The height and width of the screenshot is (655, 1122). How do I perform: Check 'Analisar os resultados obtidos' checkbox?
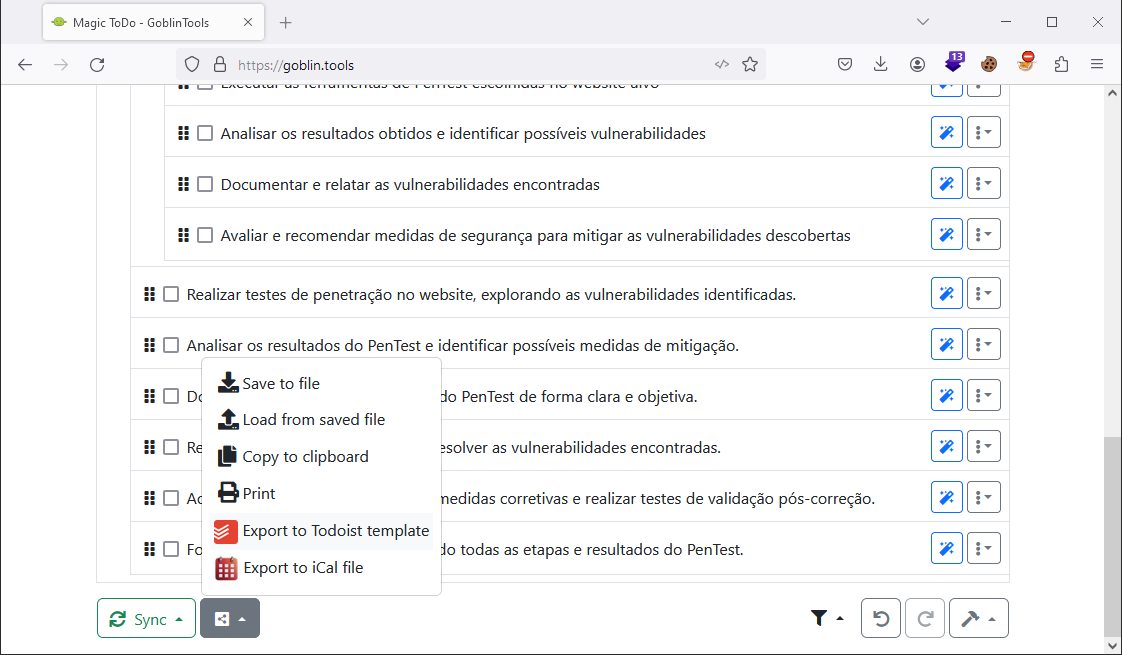205,133
